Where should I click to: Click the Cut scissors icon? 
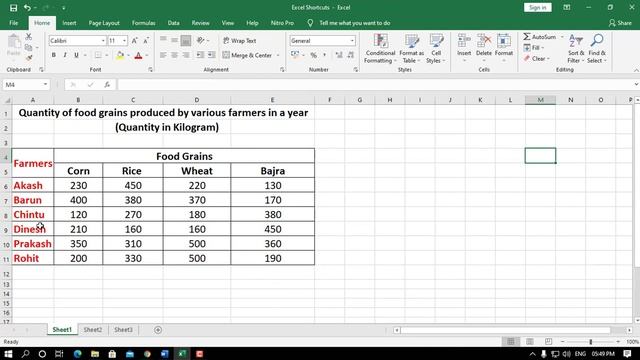[x=29, y=37]
